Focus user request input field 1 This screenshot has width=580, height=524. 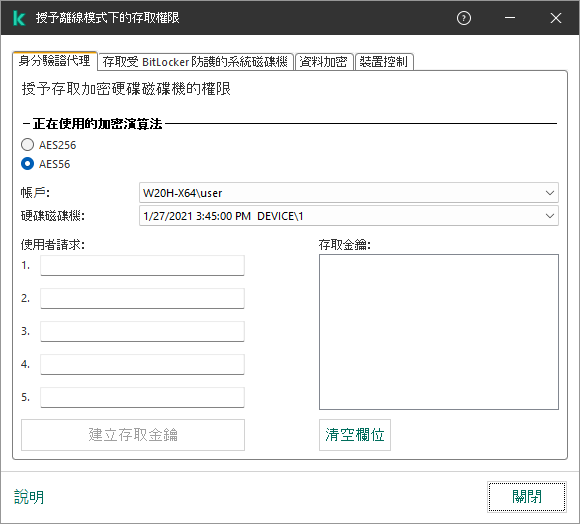(x=142, y=265)
